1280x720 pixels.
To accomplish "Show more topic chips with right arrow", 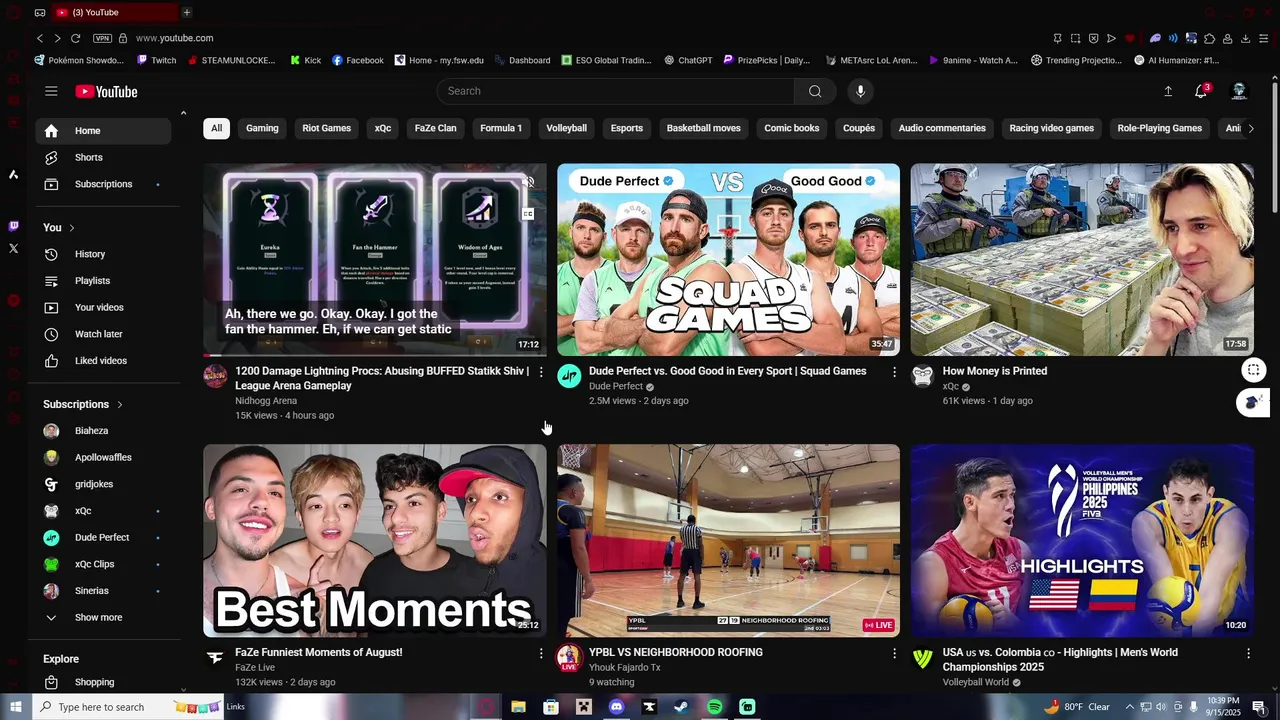I will pos(1250,128).
